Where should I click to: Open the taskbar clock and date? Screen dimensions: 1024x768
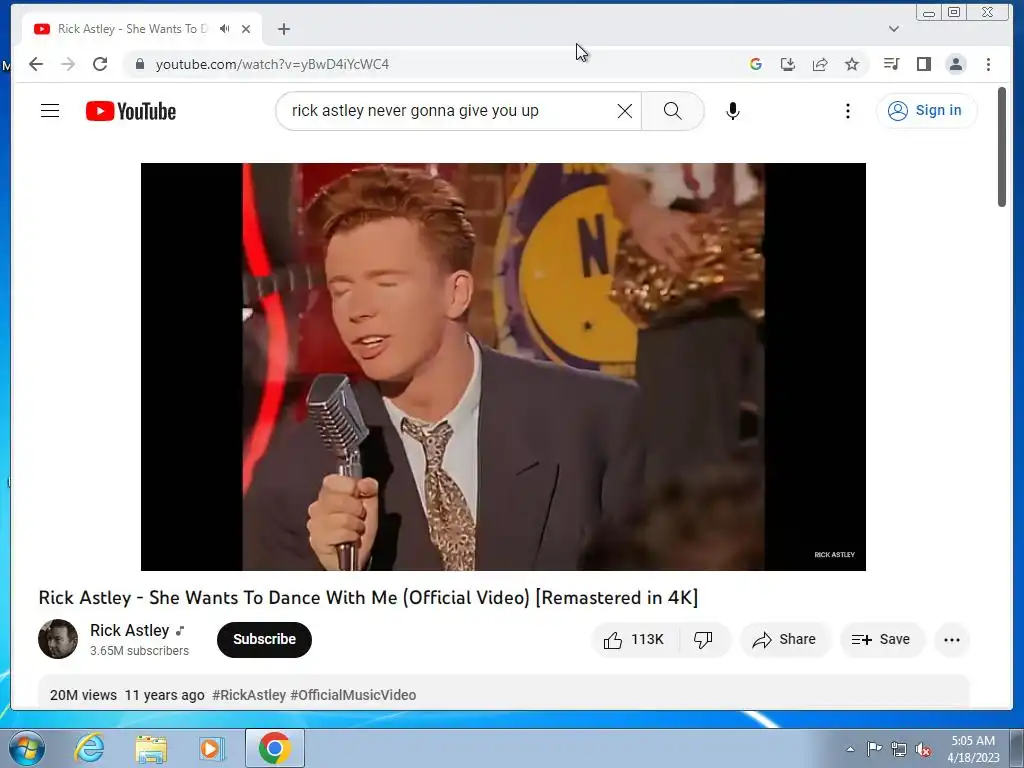973,749
